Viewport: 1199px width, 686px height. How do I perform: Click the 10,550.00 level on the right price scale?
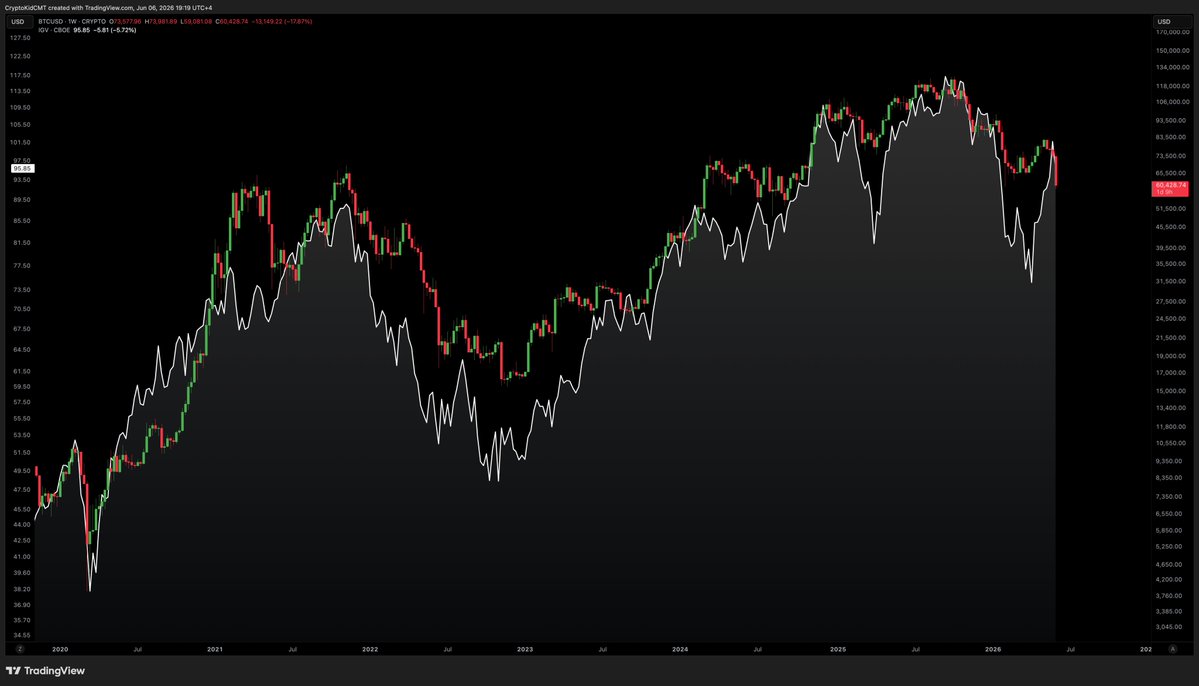(1172, 444)
